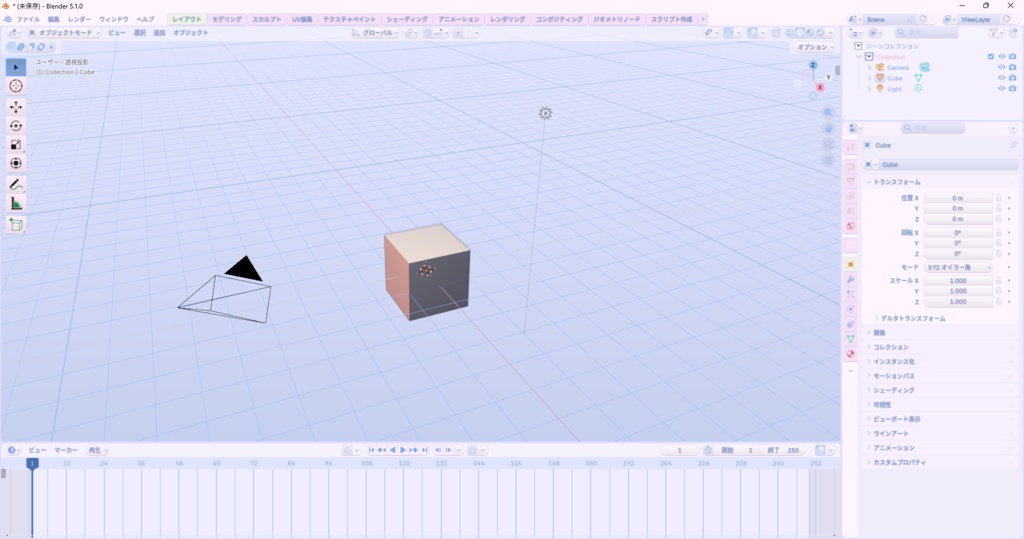1024x539 pixels.
Task: Select the Add Cube tool
Action: 16,225
